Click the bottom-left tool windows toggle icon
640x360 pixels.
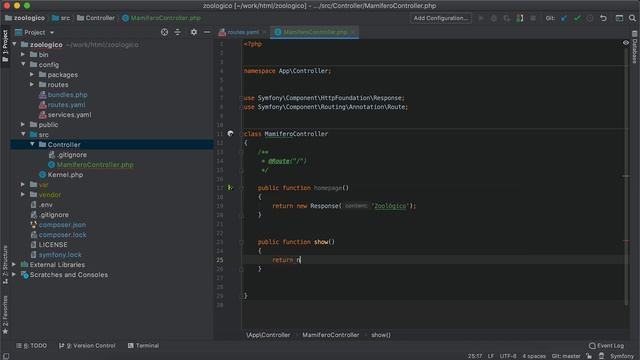5,356
